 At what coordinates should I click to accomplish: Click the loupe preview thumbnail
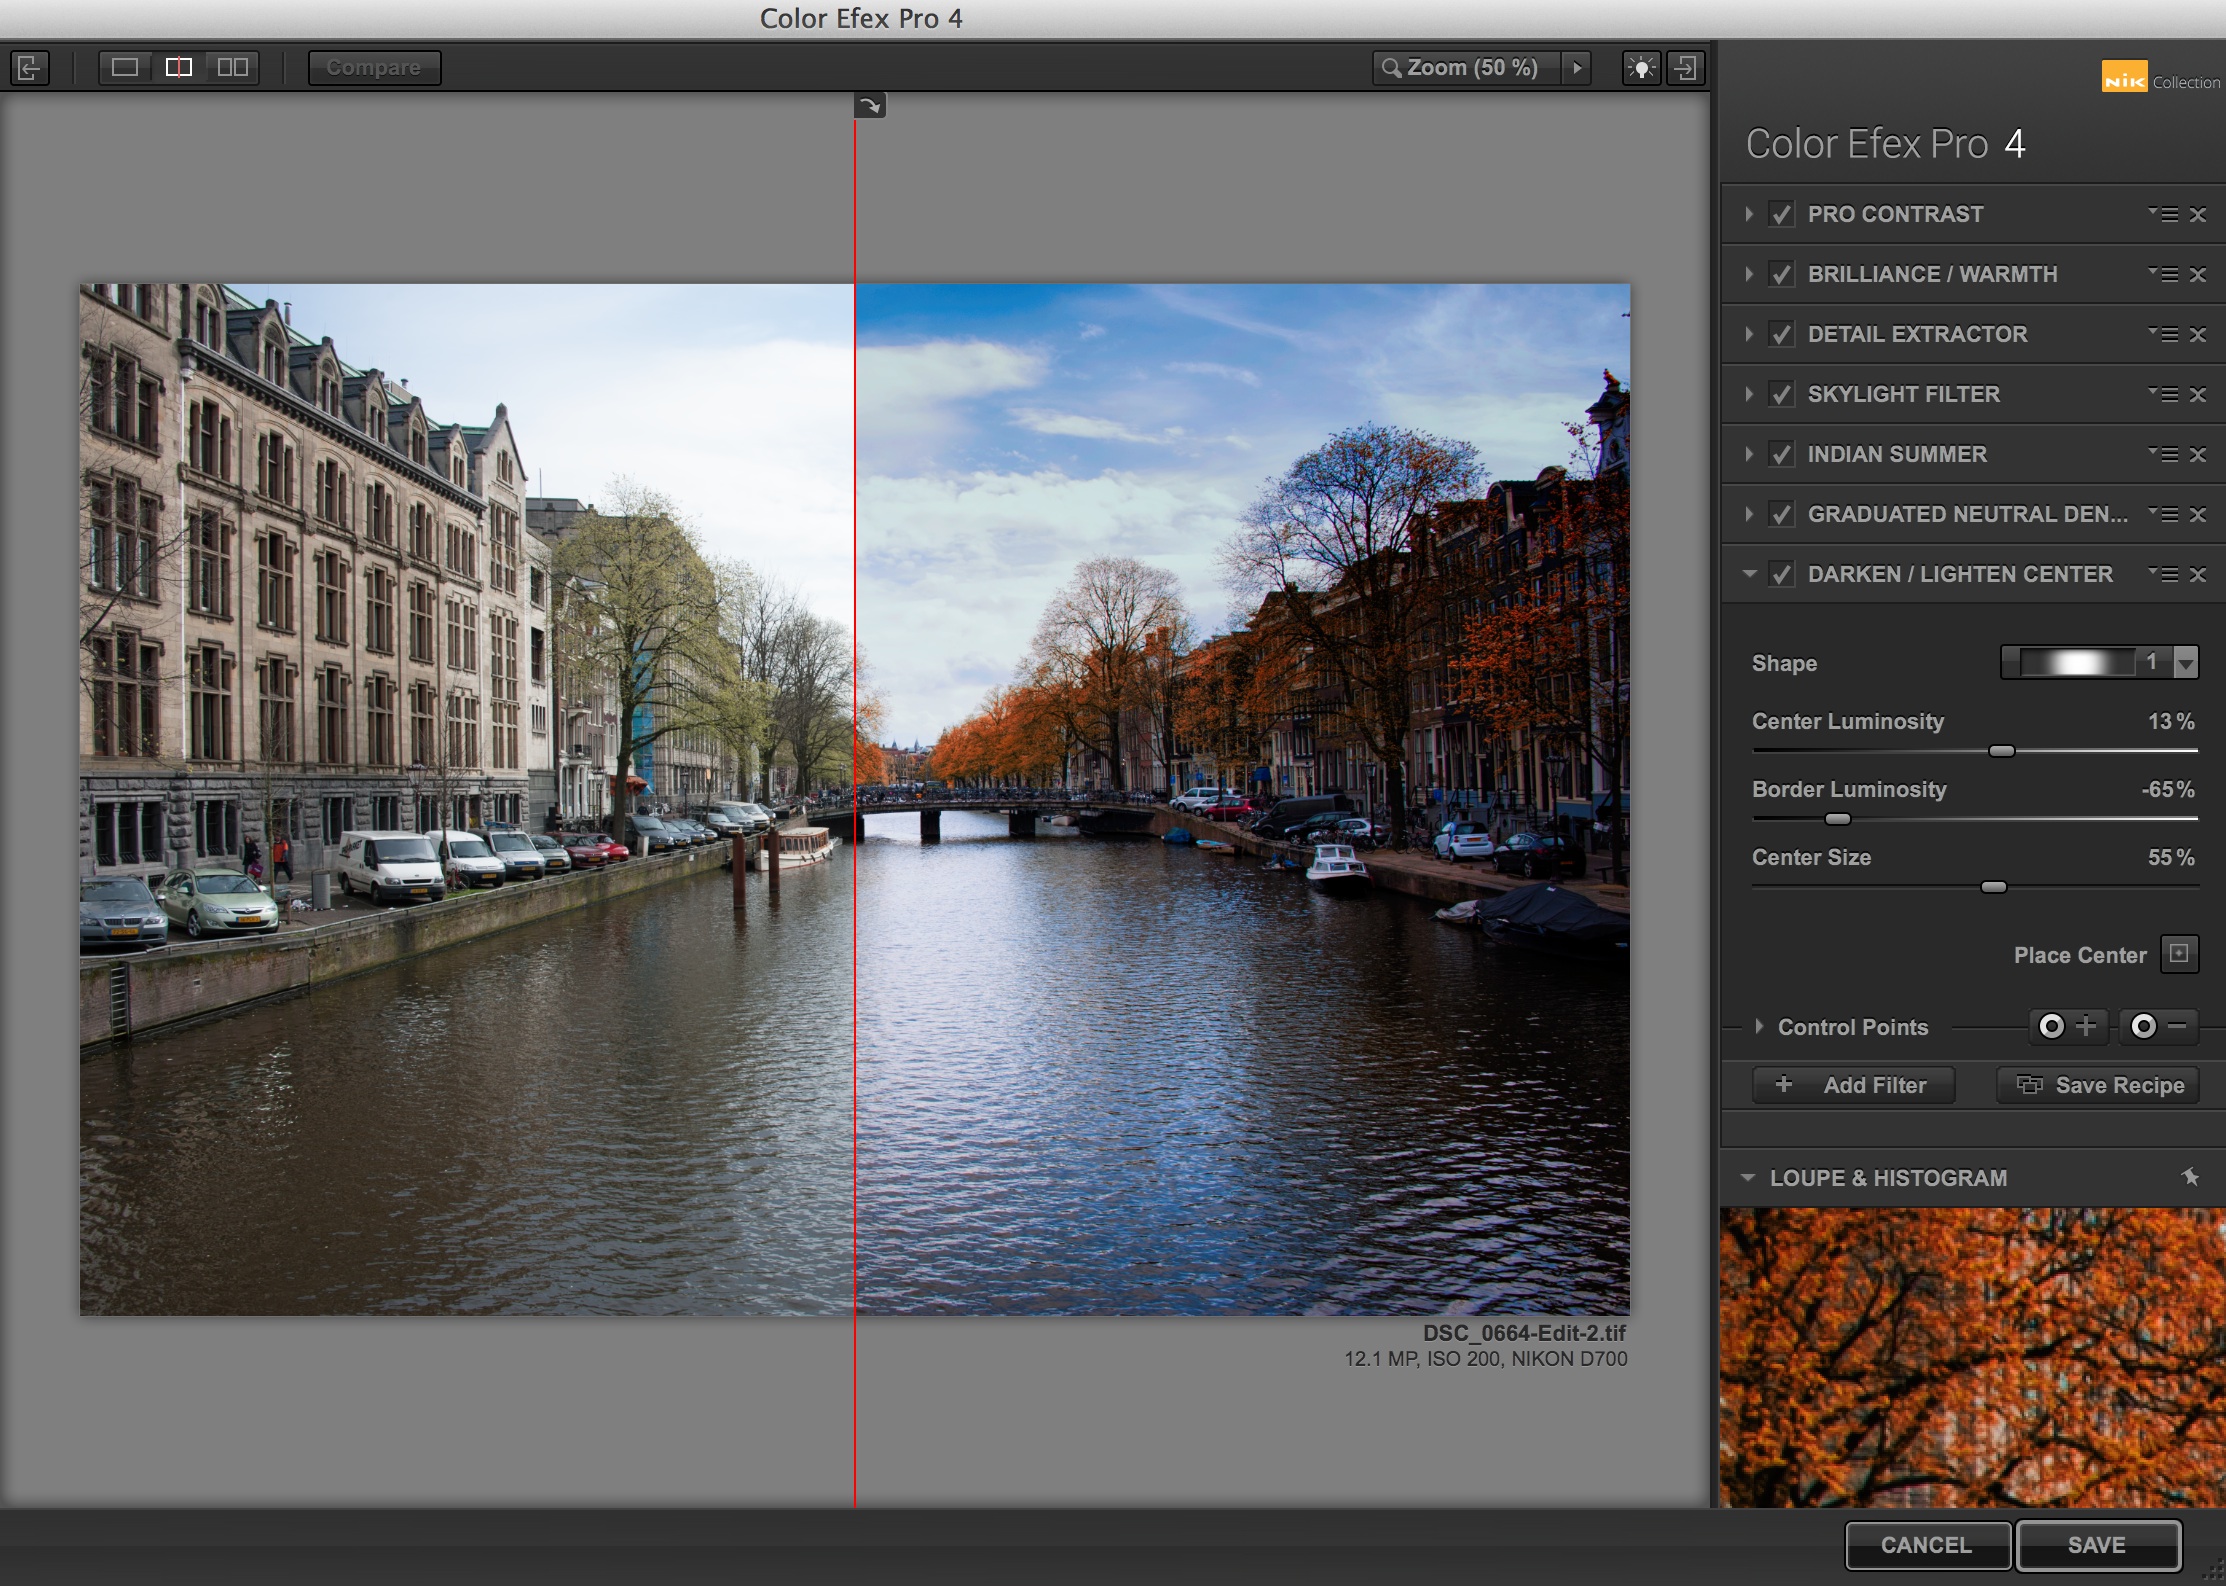[1972, 1357]
